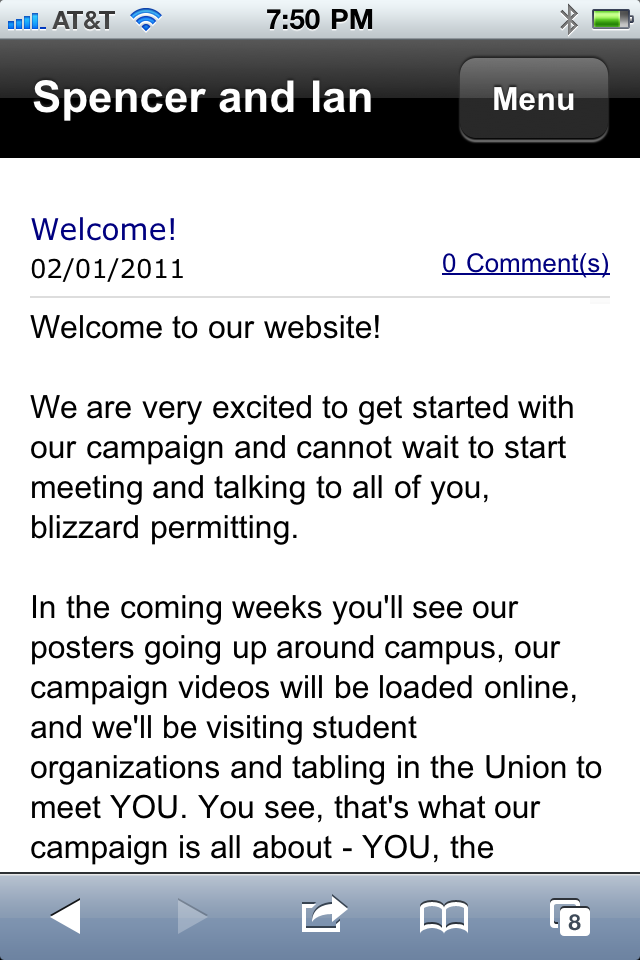View the "0 Comment(s)" link

pos(525,263)
